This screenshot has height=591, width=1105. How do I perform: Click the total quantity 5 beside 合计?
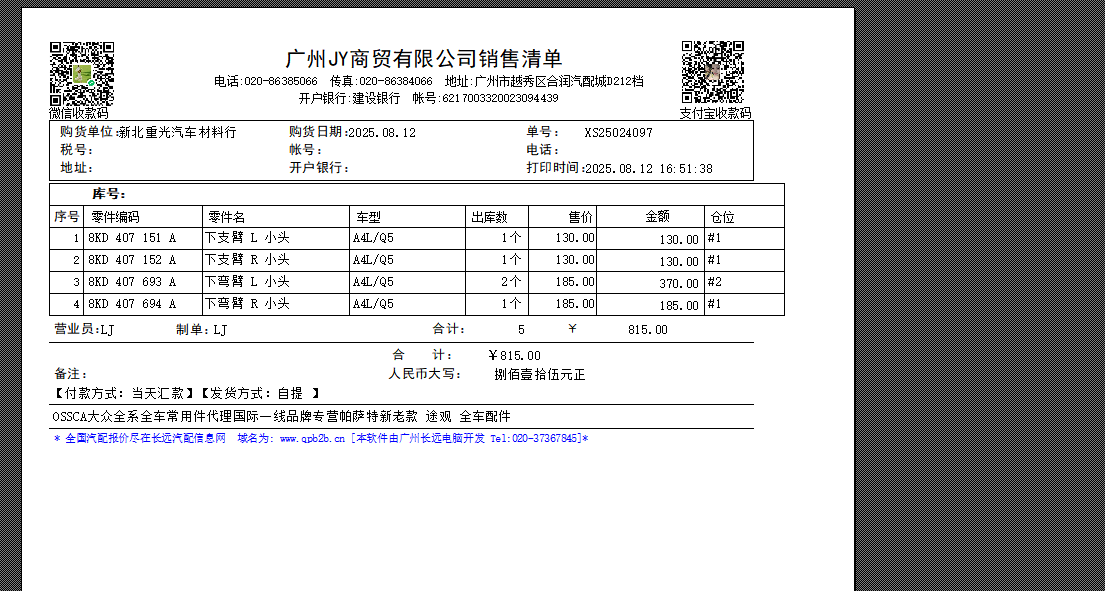point(521,330)
